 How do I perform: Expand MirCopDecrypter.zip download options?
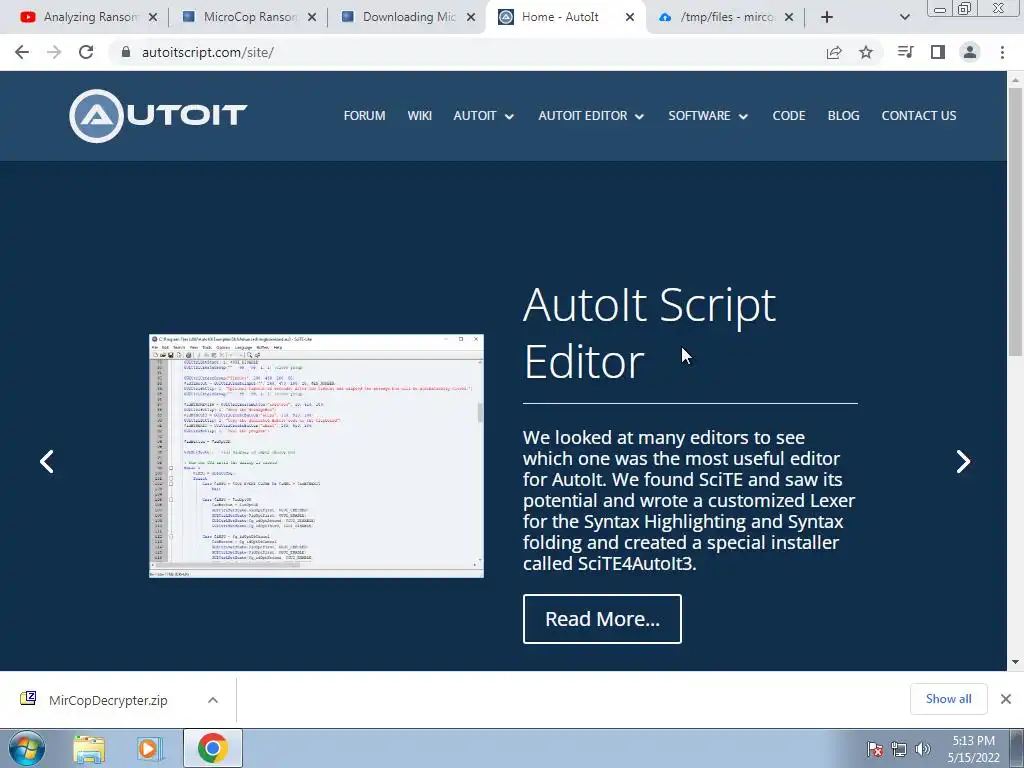coord(213,700)
